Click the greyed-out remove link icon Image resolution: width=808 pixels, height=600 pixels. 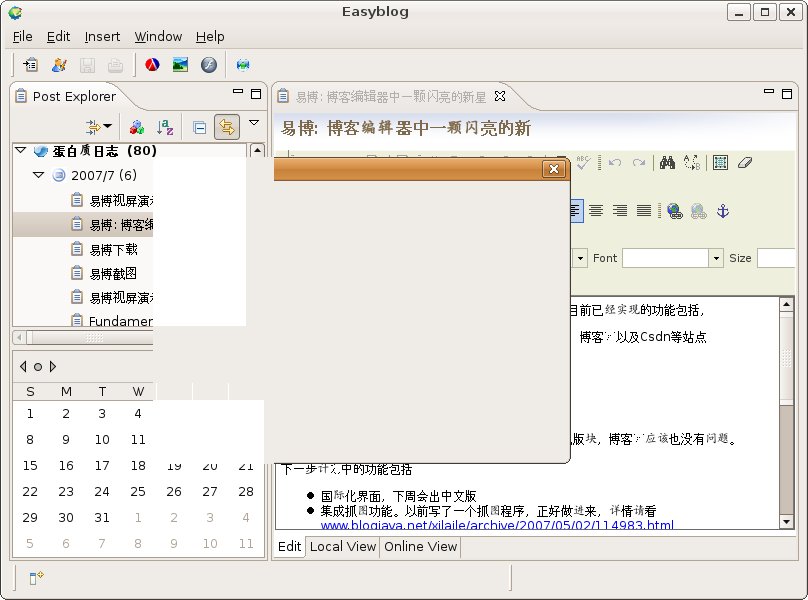click(x=699, y=211)
